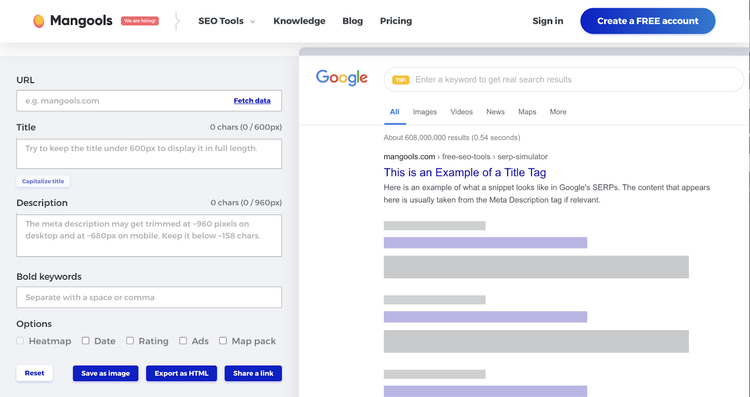Expand the SEO Tools dropdown
The width and height of the screenshot is (750, 397).
coord(227,21)
